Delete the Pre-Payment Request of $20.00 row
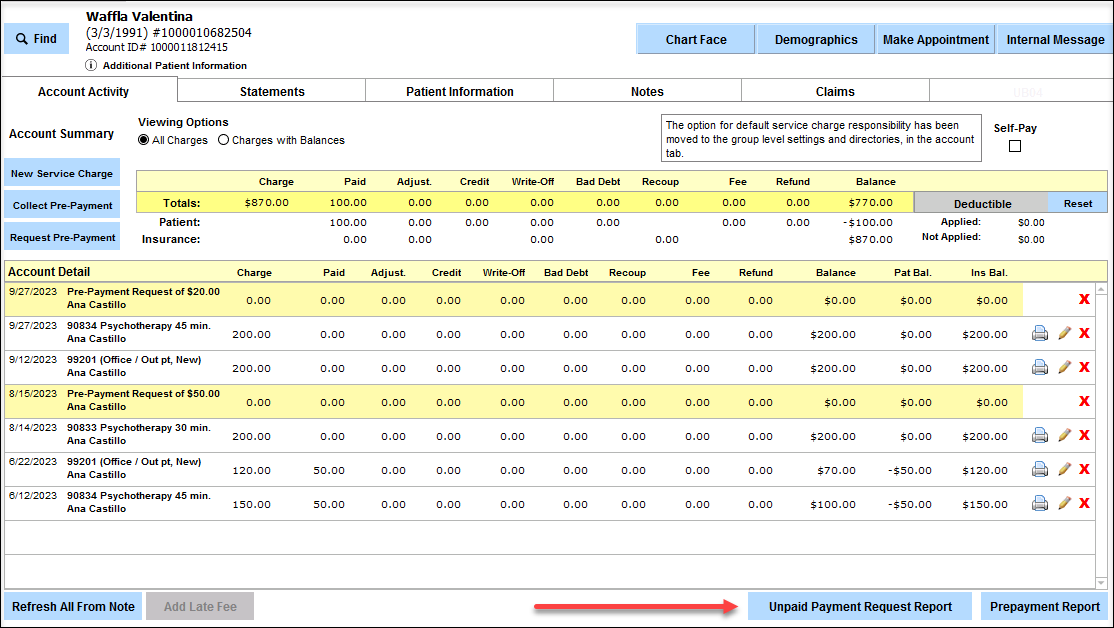Image resolution: width=1114 pixels, height=628 pixels. coord(1084,299)
